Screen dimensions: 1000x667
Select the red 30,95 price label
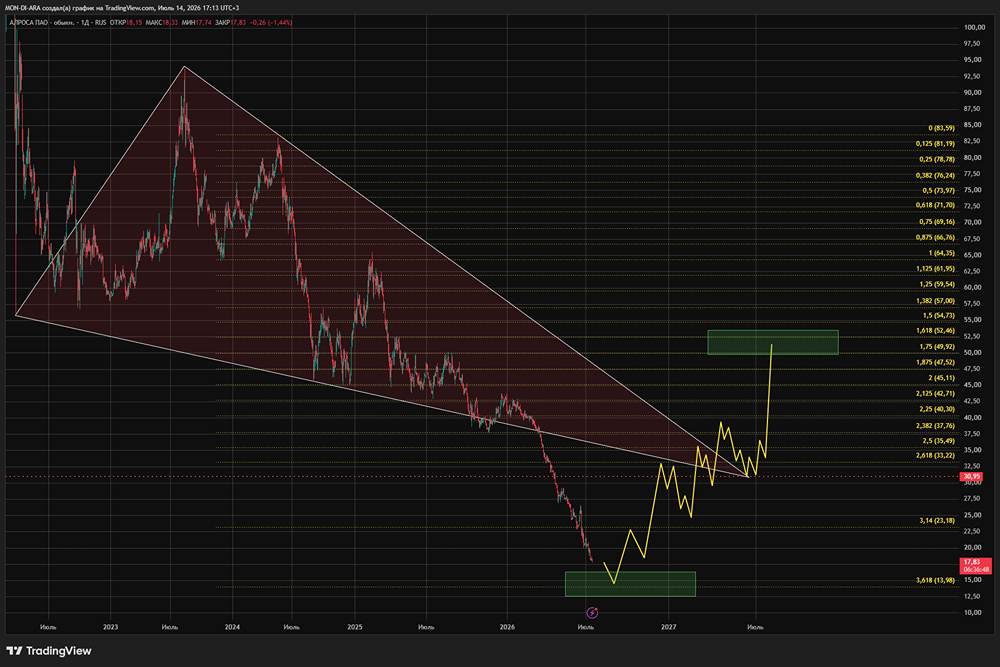pyautogui.click(x=973, y=476)
